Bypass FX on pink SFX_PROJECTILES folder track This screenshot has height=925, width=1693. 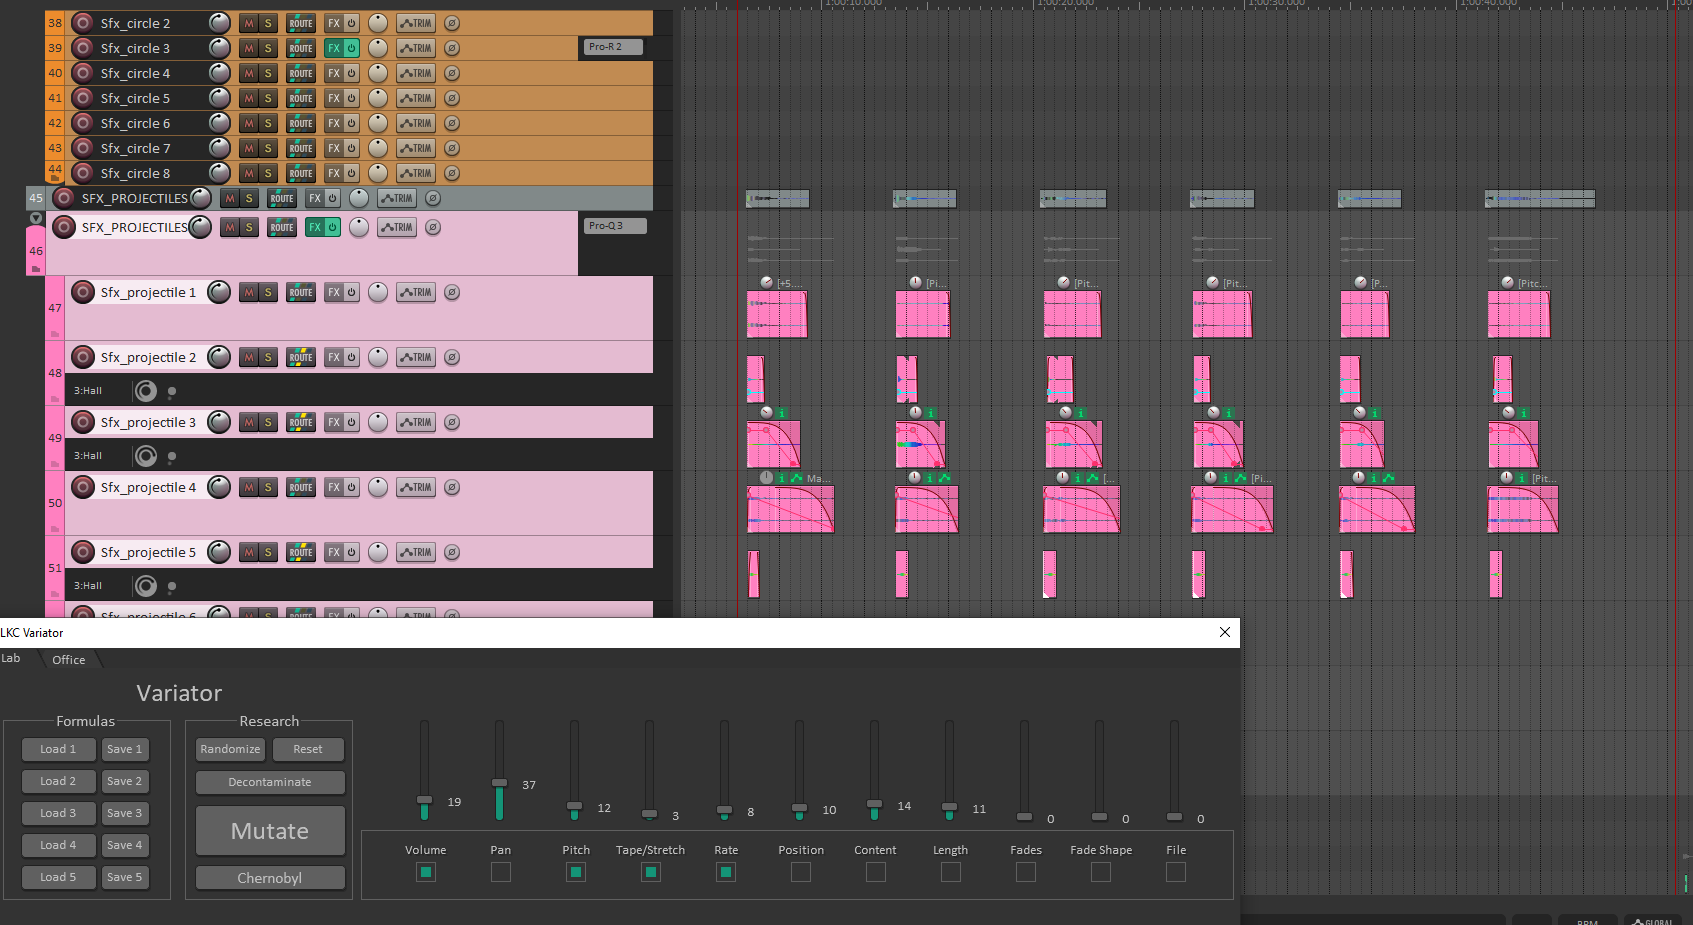tap(332, 227)
